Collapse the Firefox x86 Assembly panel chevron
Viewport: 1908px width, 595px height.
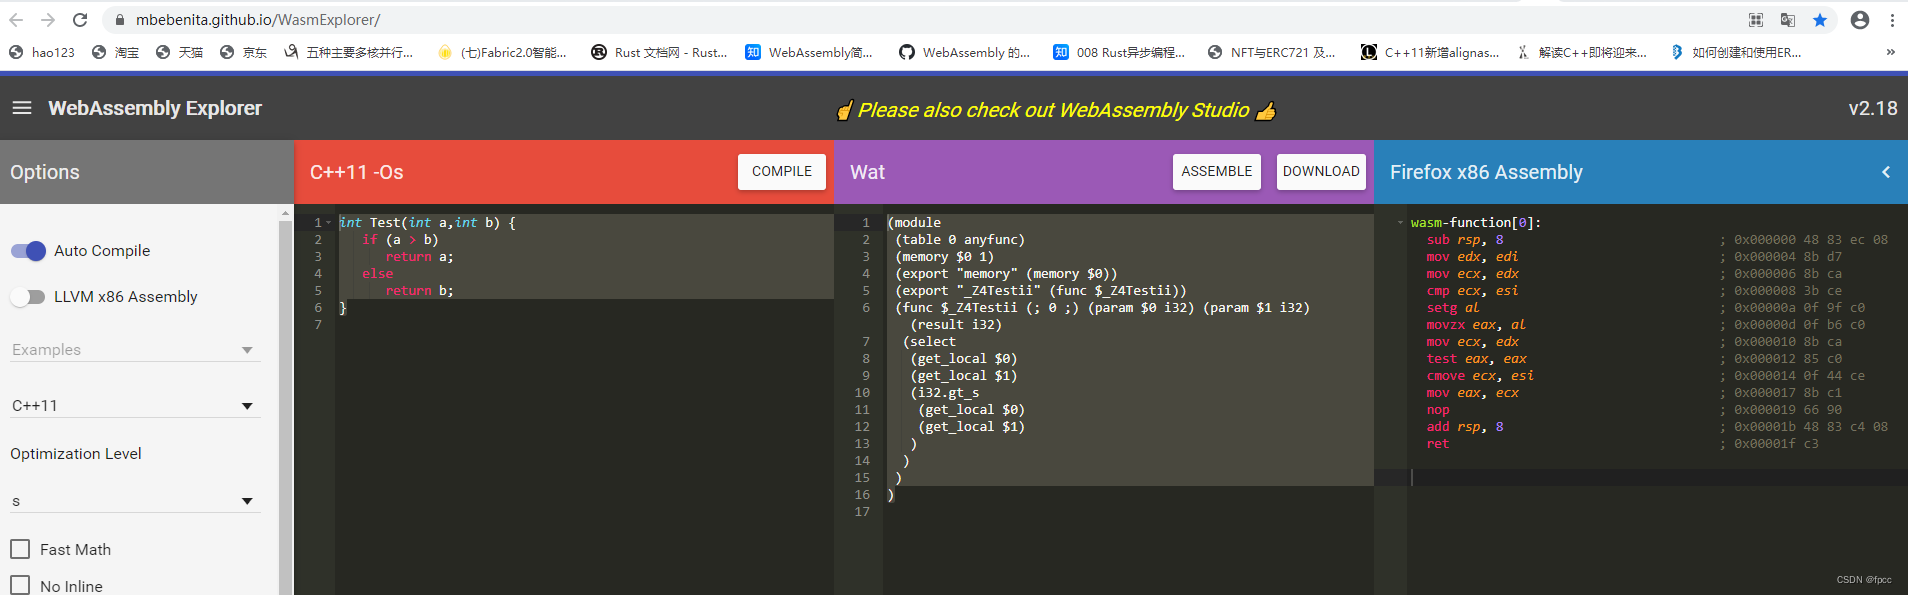coord(1886,172)
